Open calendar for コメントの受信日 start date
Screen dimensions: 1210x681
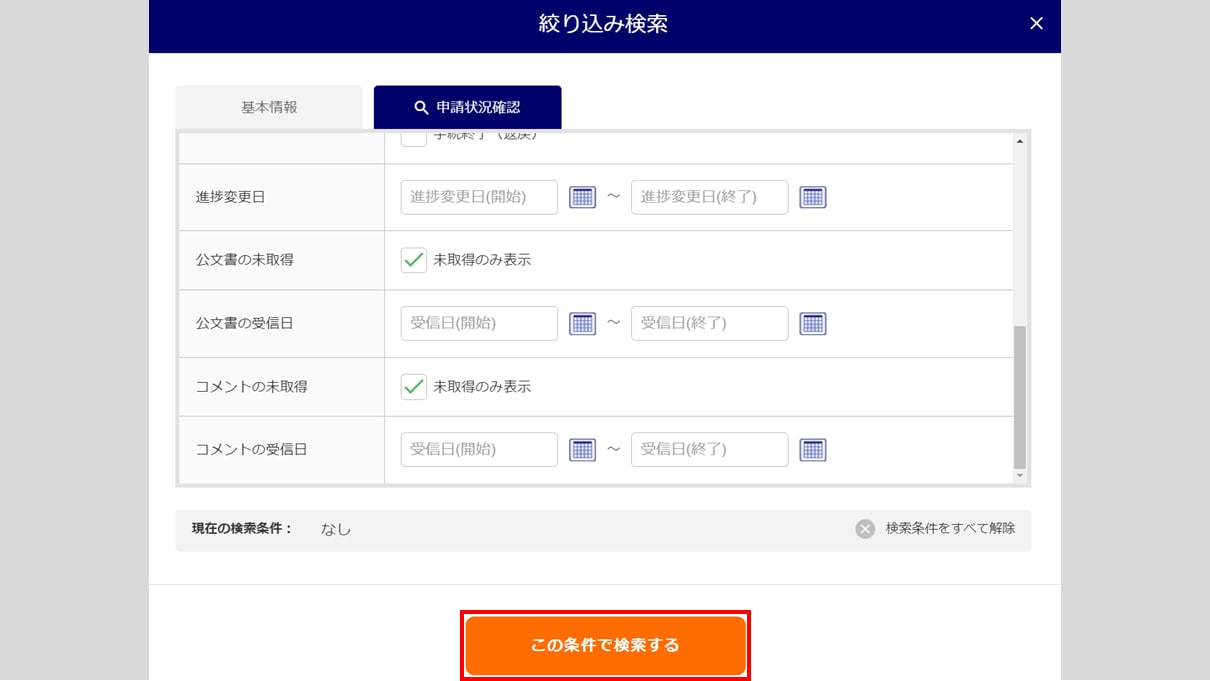[582, 450]
